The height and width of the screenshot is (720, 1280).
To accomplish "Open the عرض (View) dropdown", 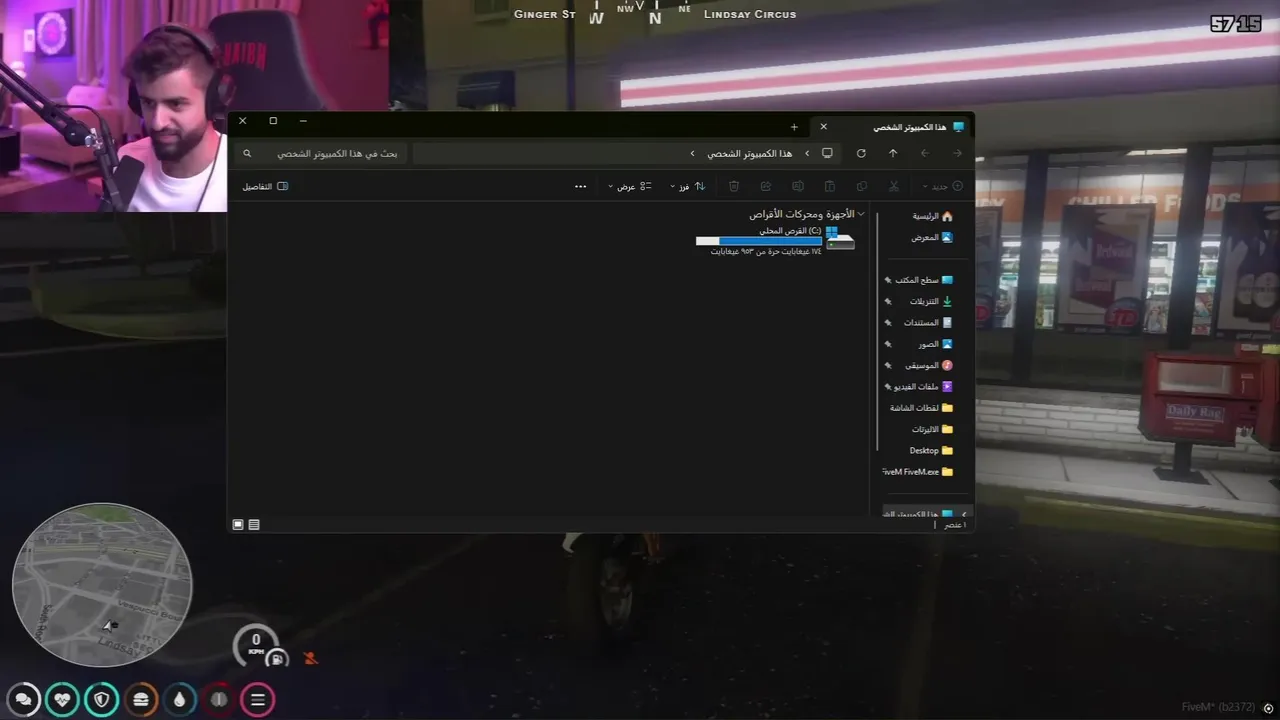I will pos(630,186).
